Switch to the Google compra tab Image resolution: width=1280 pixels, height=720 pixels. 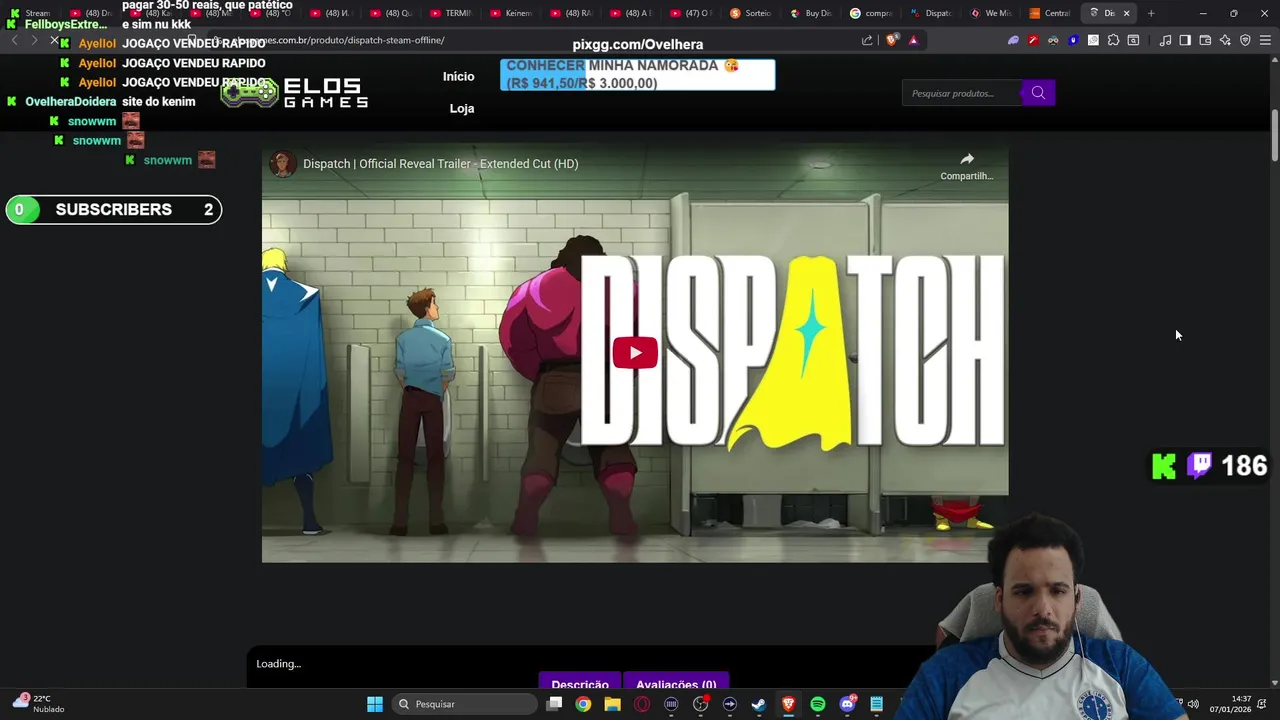(x=870, y=13)
